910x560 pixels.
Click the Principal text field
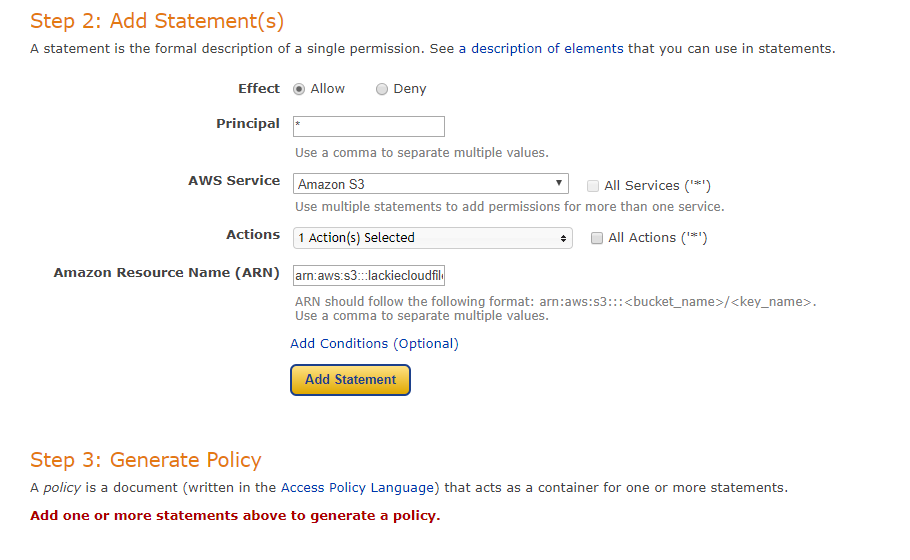tap(368, 126)
